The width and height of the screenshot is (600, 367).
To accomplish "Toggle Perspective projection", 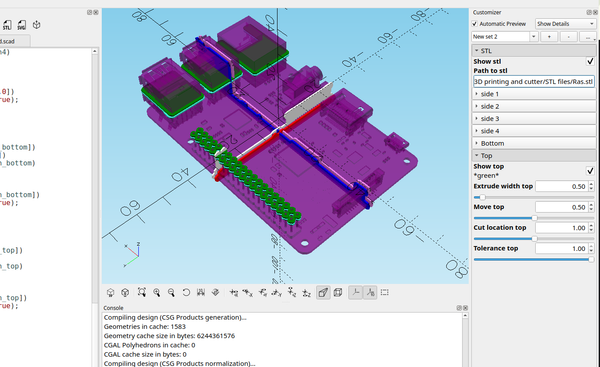I will [x=323, y=293].
